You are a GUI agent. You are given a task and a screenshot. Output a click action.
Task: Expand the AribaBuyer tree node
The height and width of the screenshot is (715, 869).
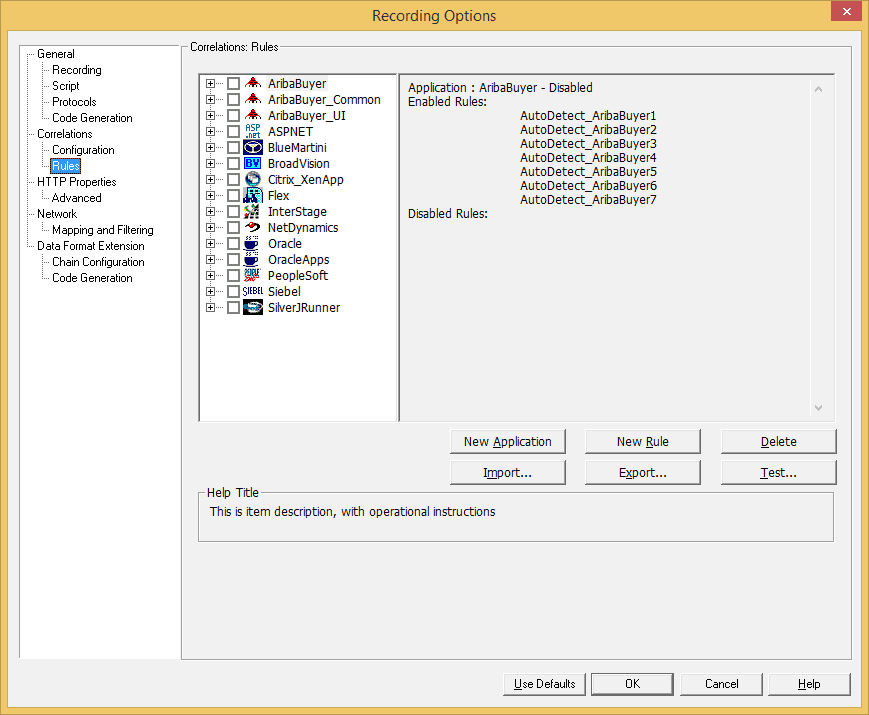(210, 84)
